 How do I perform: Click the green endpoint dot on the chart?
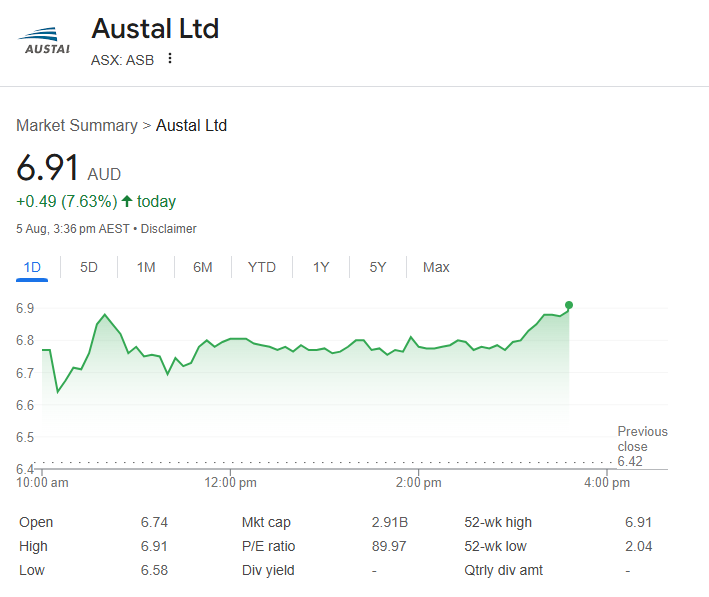click(x=569, y=305)
